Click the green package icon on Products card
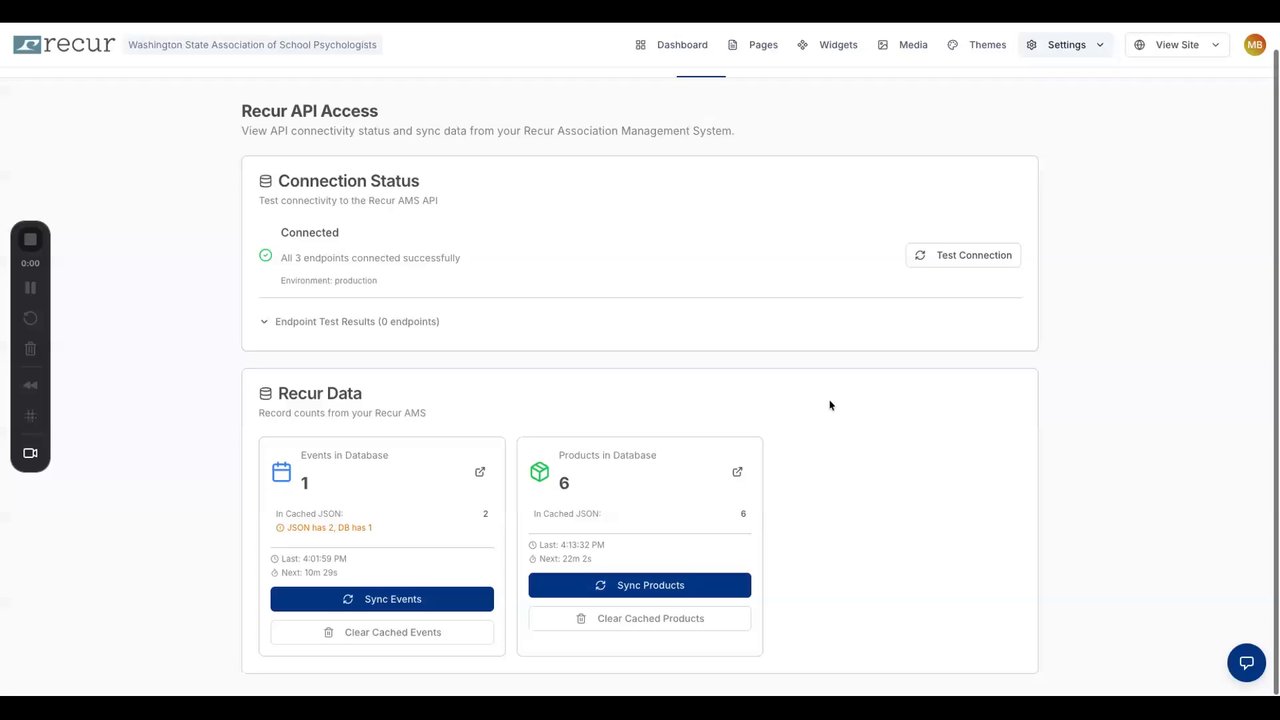Screen dimensions: 1280x720 point(540,472)
